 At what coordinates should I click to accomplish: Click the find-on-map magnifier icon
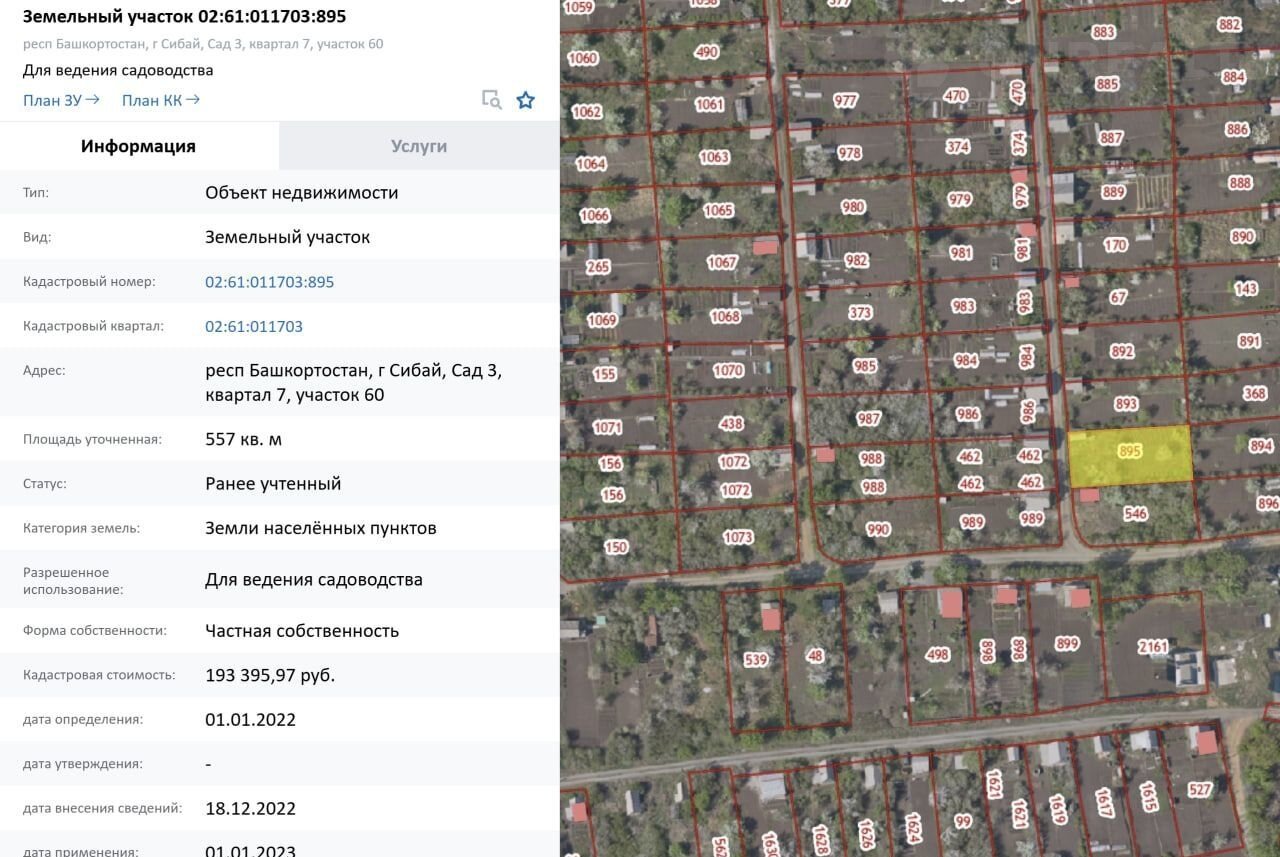click(x=491, y=100)
